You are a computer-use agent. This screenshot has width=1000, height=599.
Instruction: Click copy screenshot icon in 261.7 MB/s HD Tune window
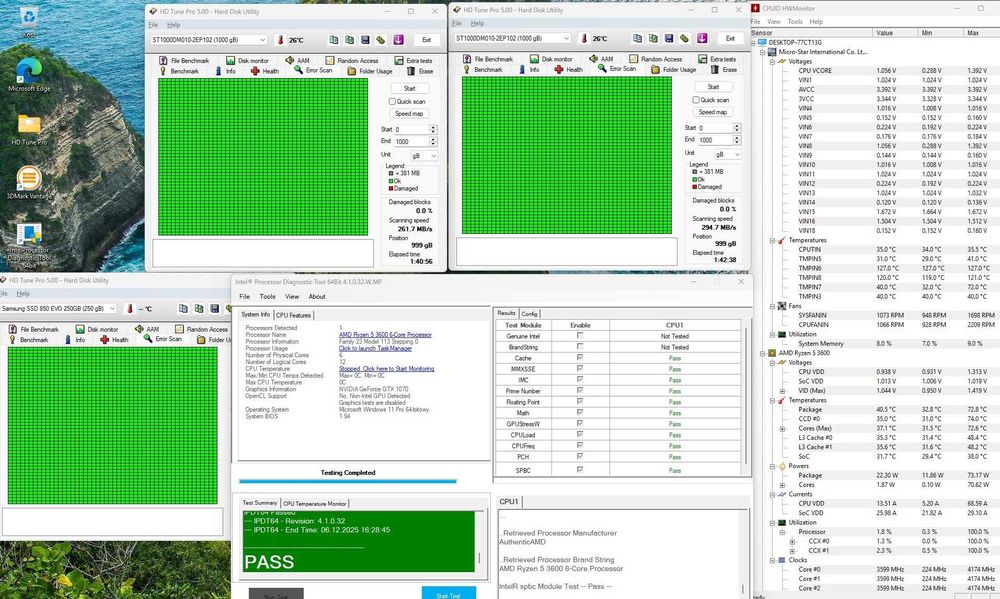click(x=349, y=40)
